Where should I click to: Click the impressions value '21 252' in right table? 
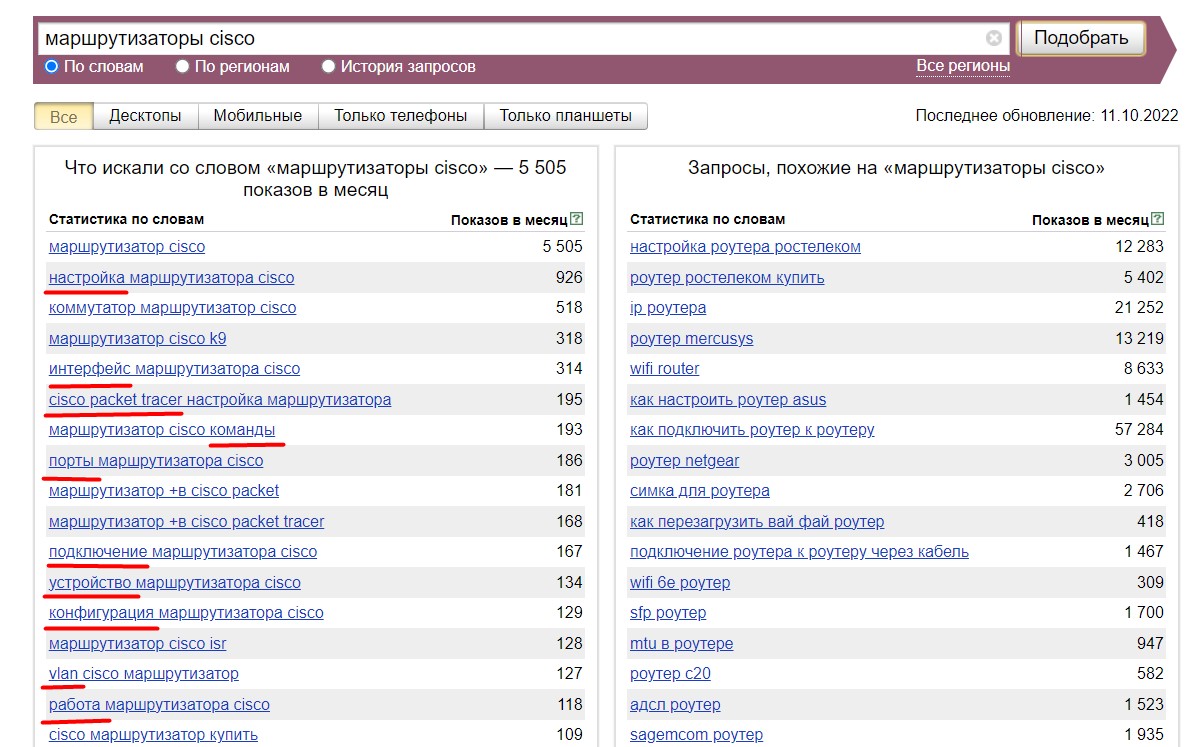[1138, 308]
